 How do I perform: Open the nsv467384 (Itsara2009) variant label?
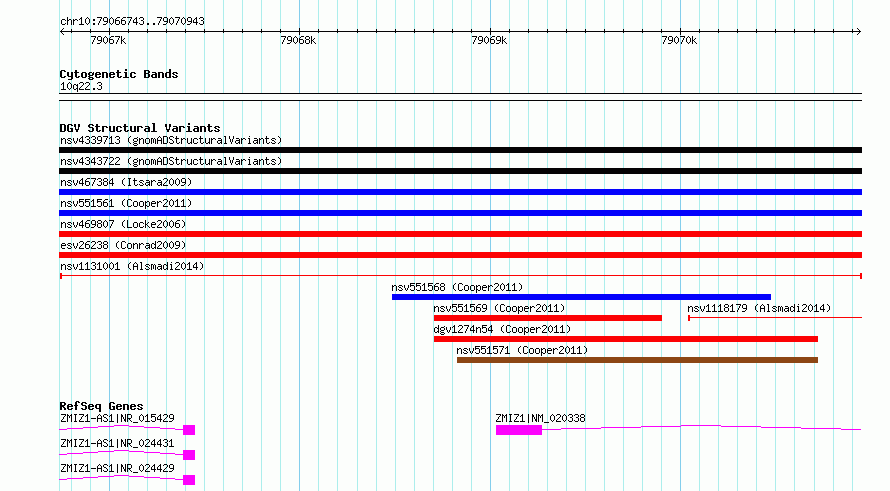point(126,182)
